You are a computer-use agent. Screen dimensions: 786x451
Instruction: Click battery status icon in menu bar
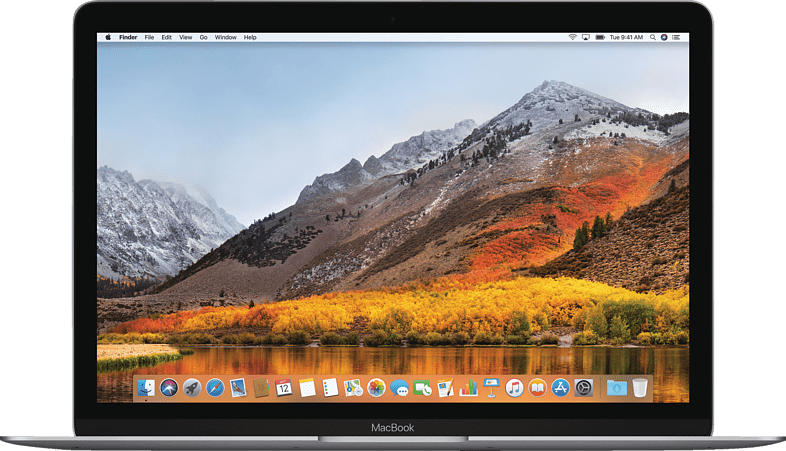(x=600, y=37)
